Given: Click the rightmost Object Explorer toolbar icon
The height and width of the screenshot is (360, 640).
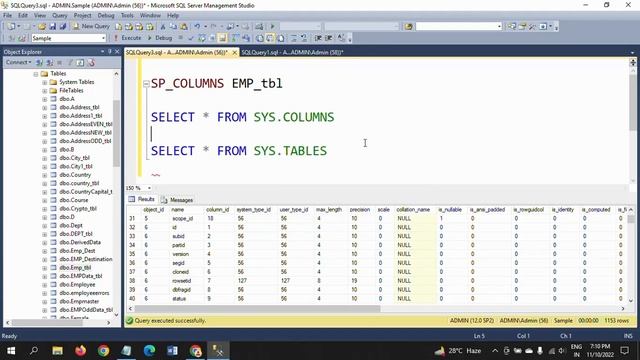Looking at the screenshot, I should (91, 62).
